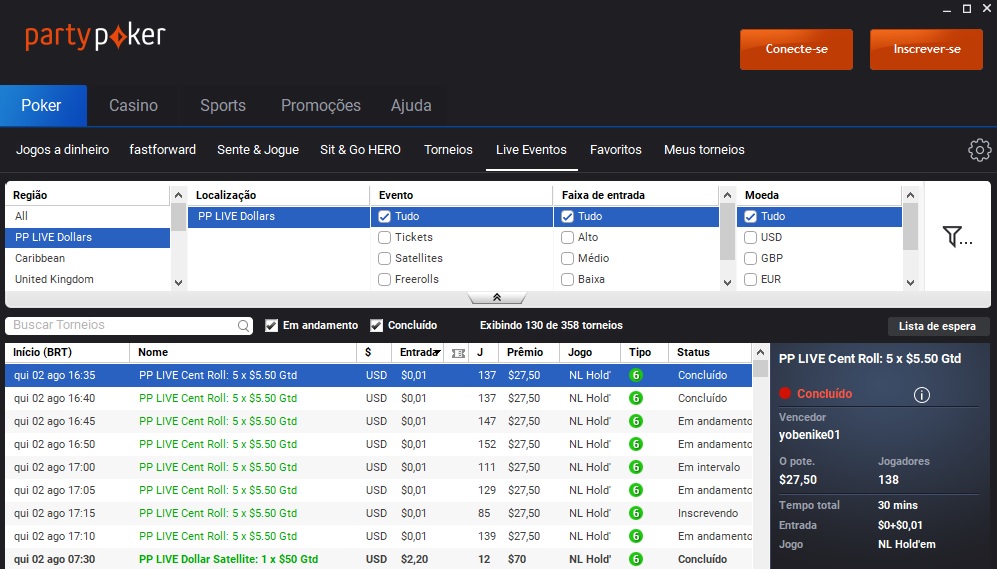This screenshot has width=997, height=569.
Task: Open the Sit & Go HERO sub-tab
Action: point(361,150)
